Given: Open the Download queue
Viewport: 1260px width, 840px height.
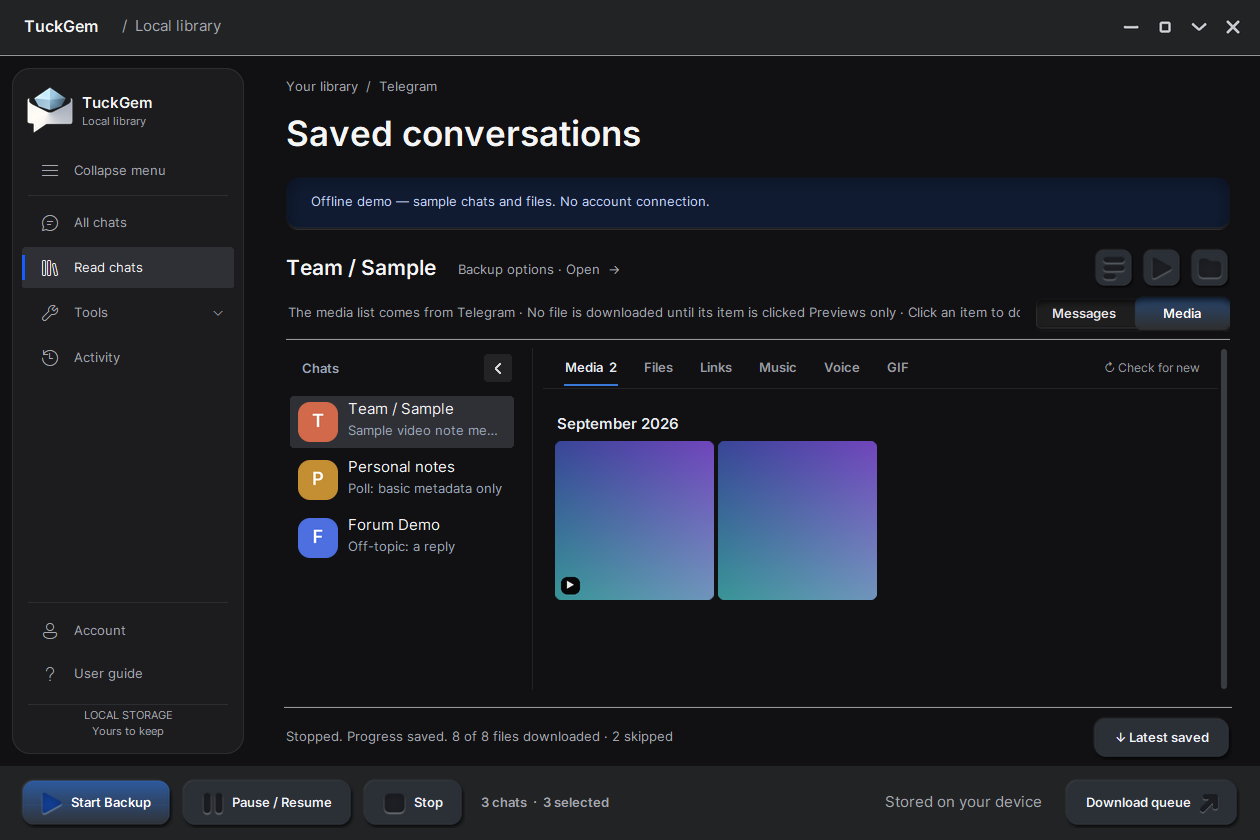Looking at the screenshot, I should [x=1151, y=803].
